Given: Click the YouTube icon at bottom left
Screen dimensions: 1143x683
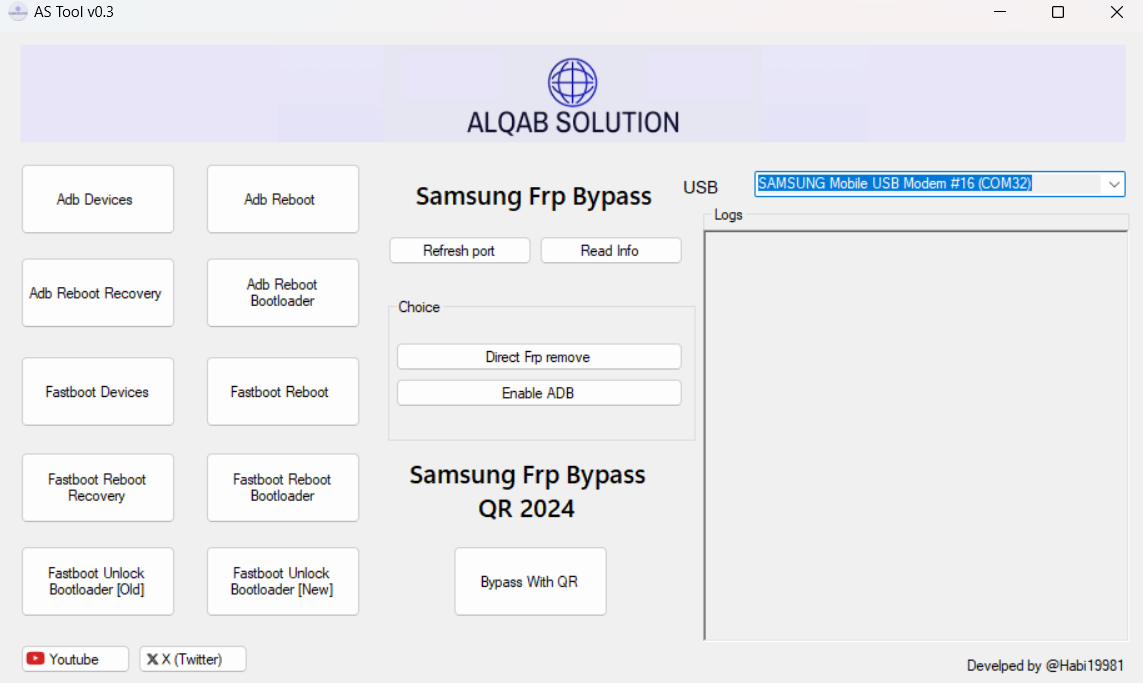Looking at the screenshot, I should coord(36,659).
